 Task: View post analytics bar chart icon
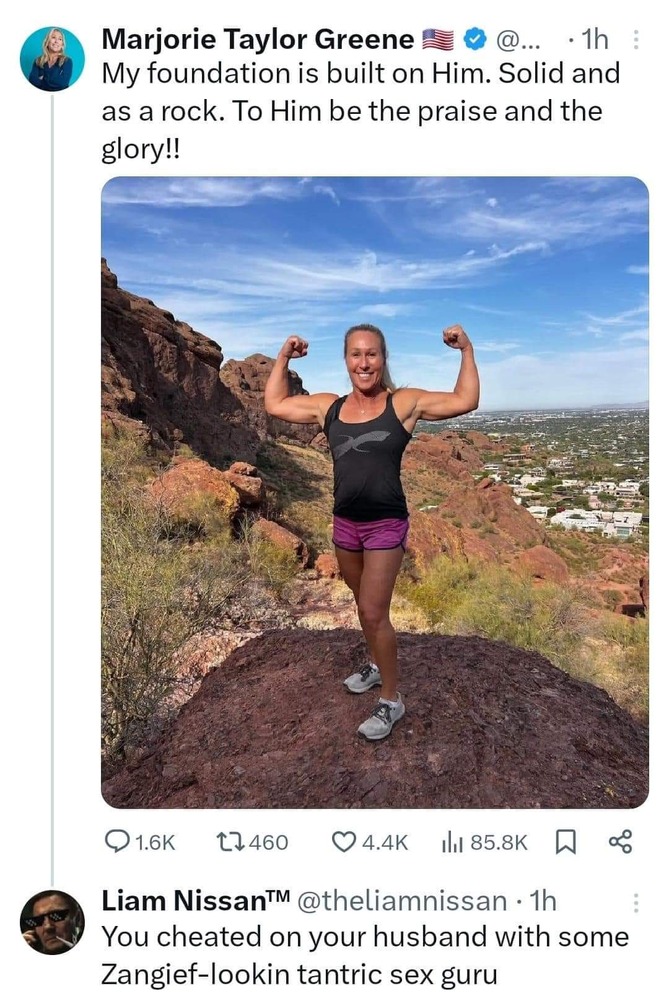click(x=452, y=843)
